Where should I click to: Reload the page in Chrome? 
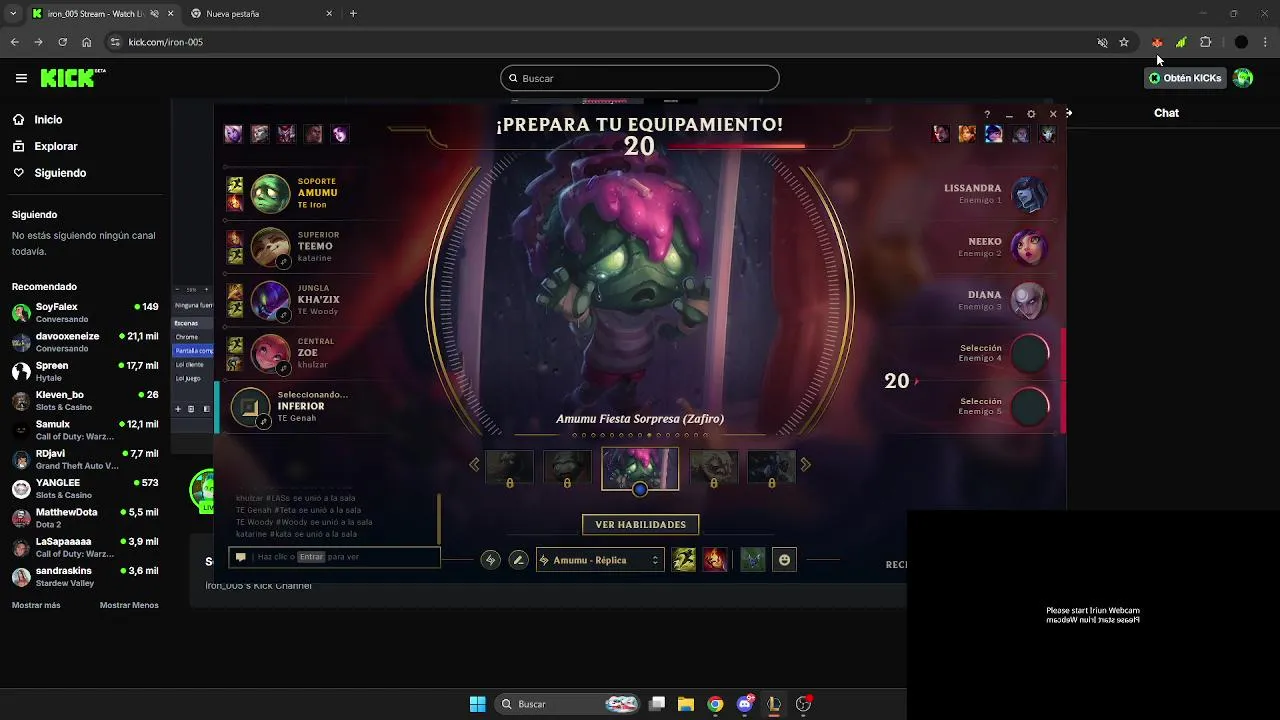point(62,42)
